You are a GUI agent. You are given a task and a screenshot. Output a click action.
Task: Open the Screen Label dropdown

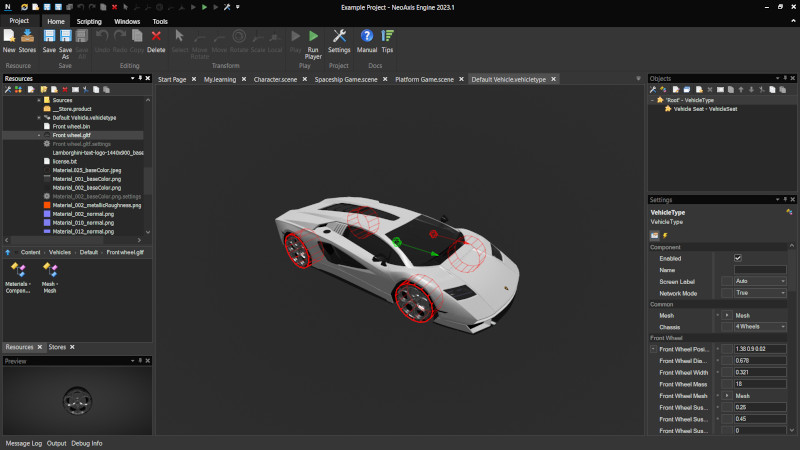coord(760,281)
